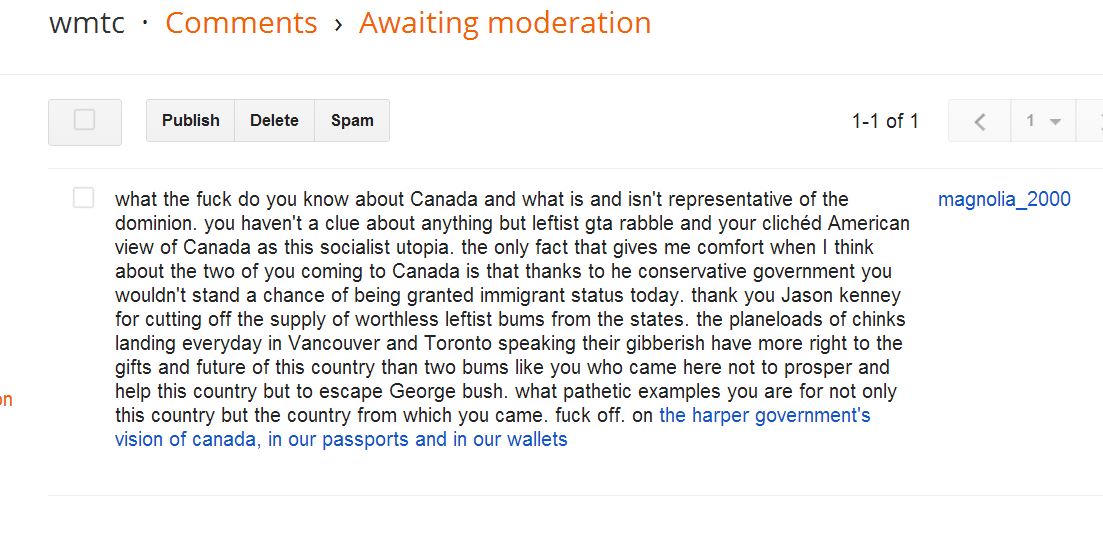Click page number 1 in pagination
The width and height of the screenshot is (1103, 546).
point(1030,121)
